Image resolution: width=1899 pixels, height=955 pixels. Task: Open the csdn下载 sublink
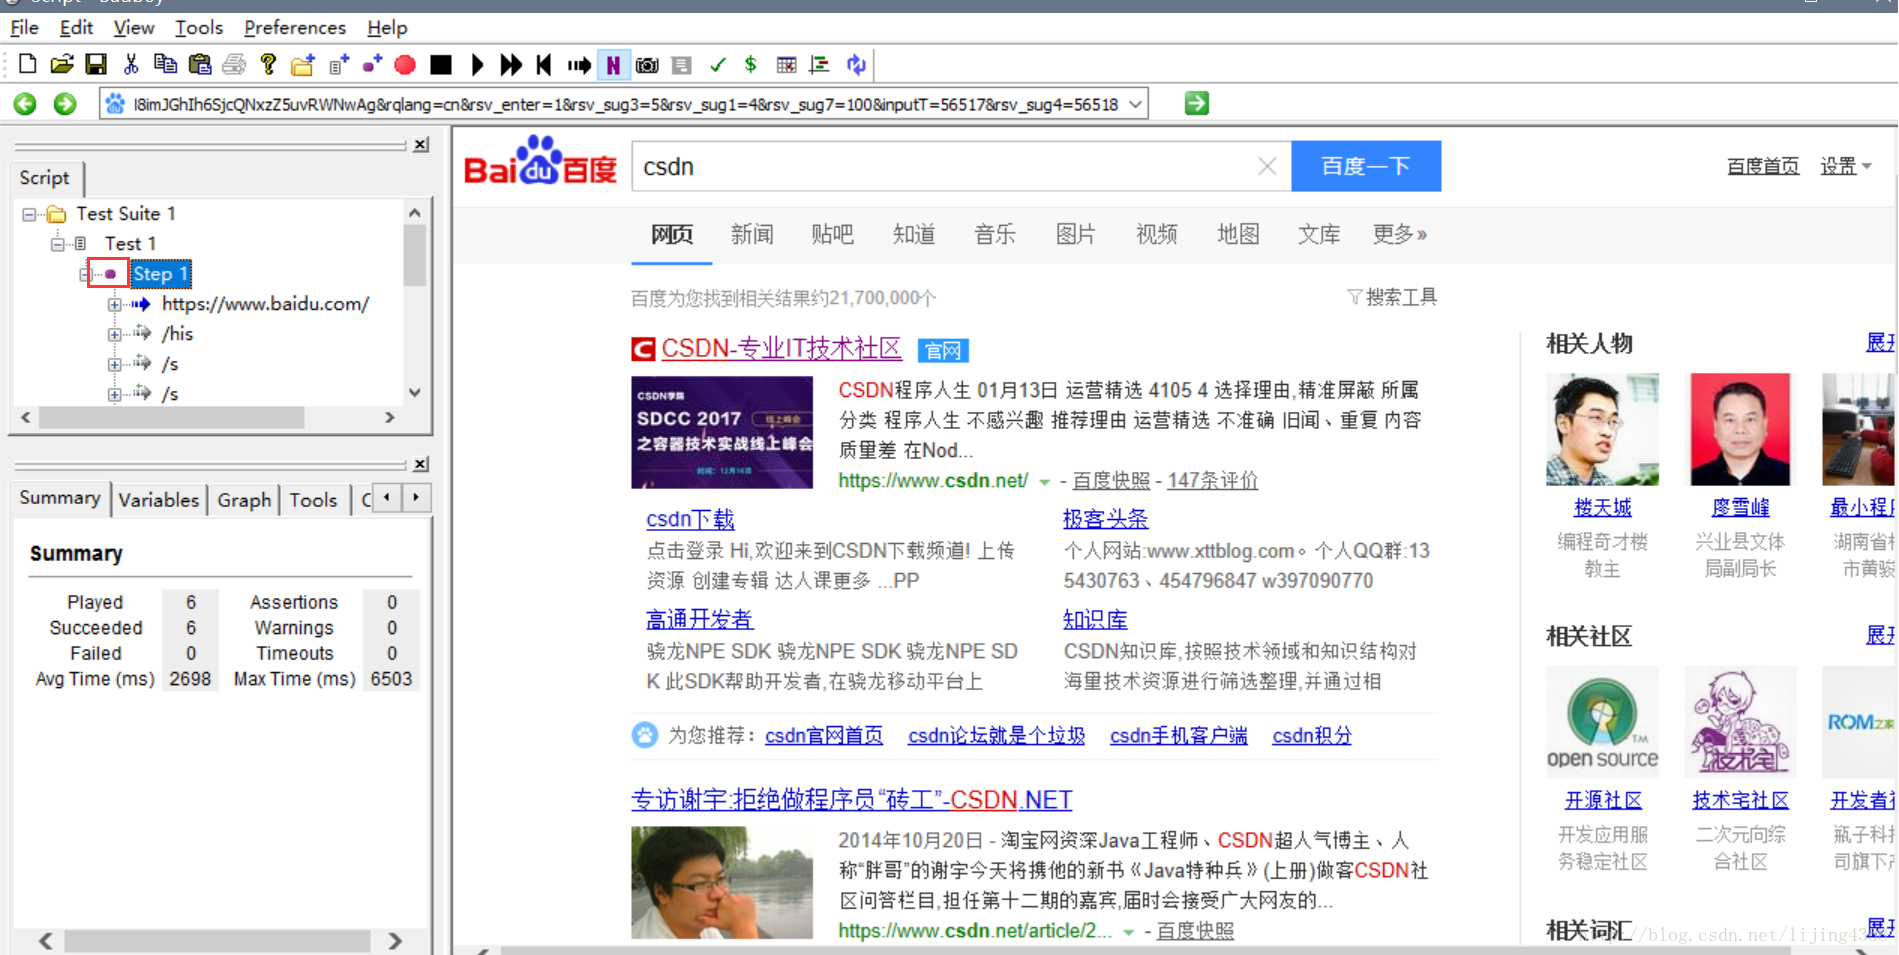[690, 519]
